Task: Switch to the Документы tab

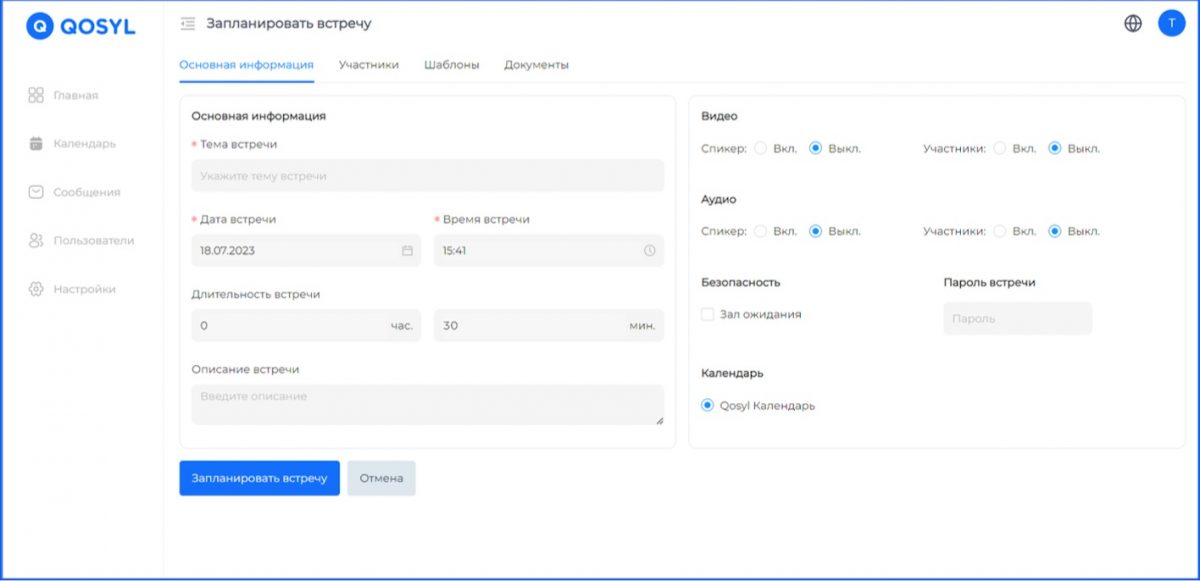Action: [536, 65]
